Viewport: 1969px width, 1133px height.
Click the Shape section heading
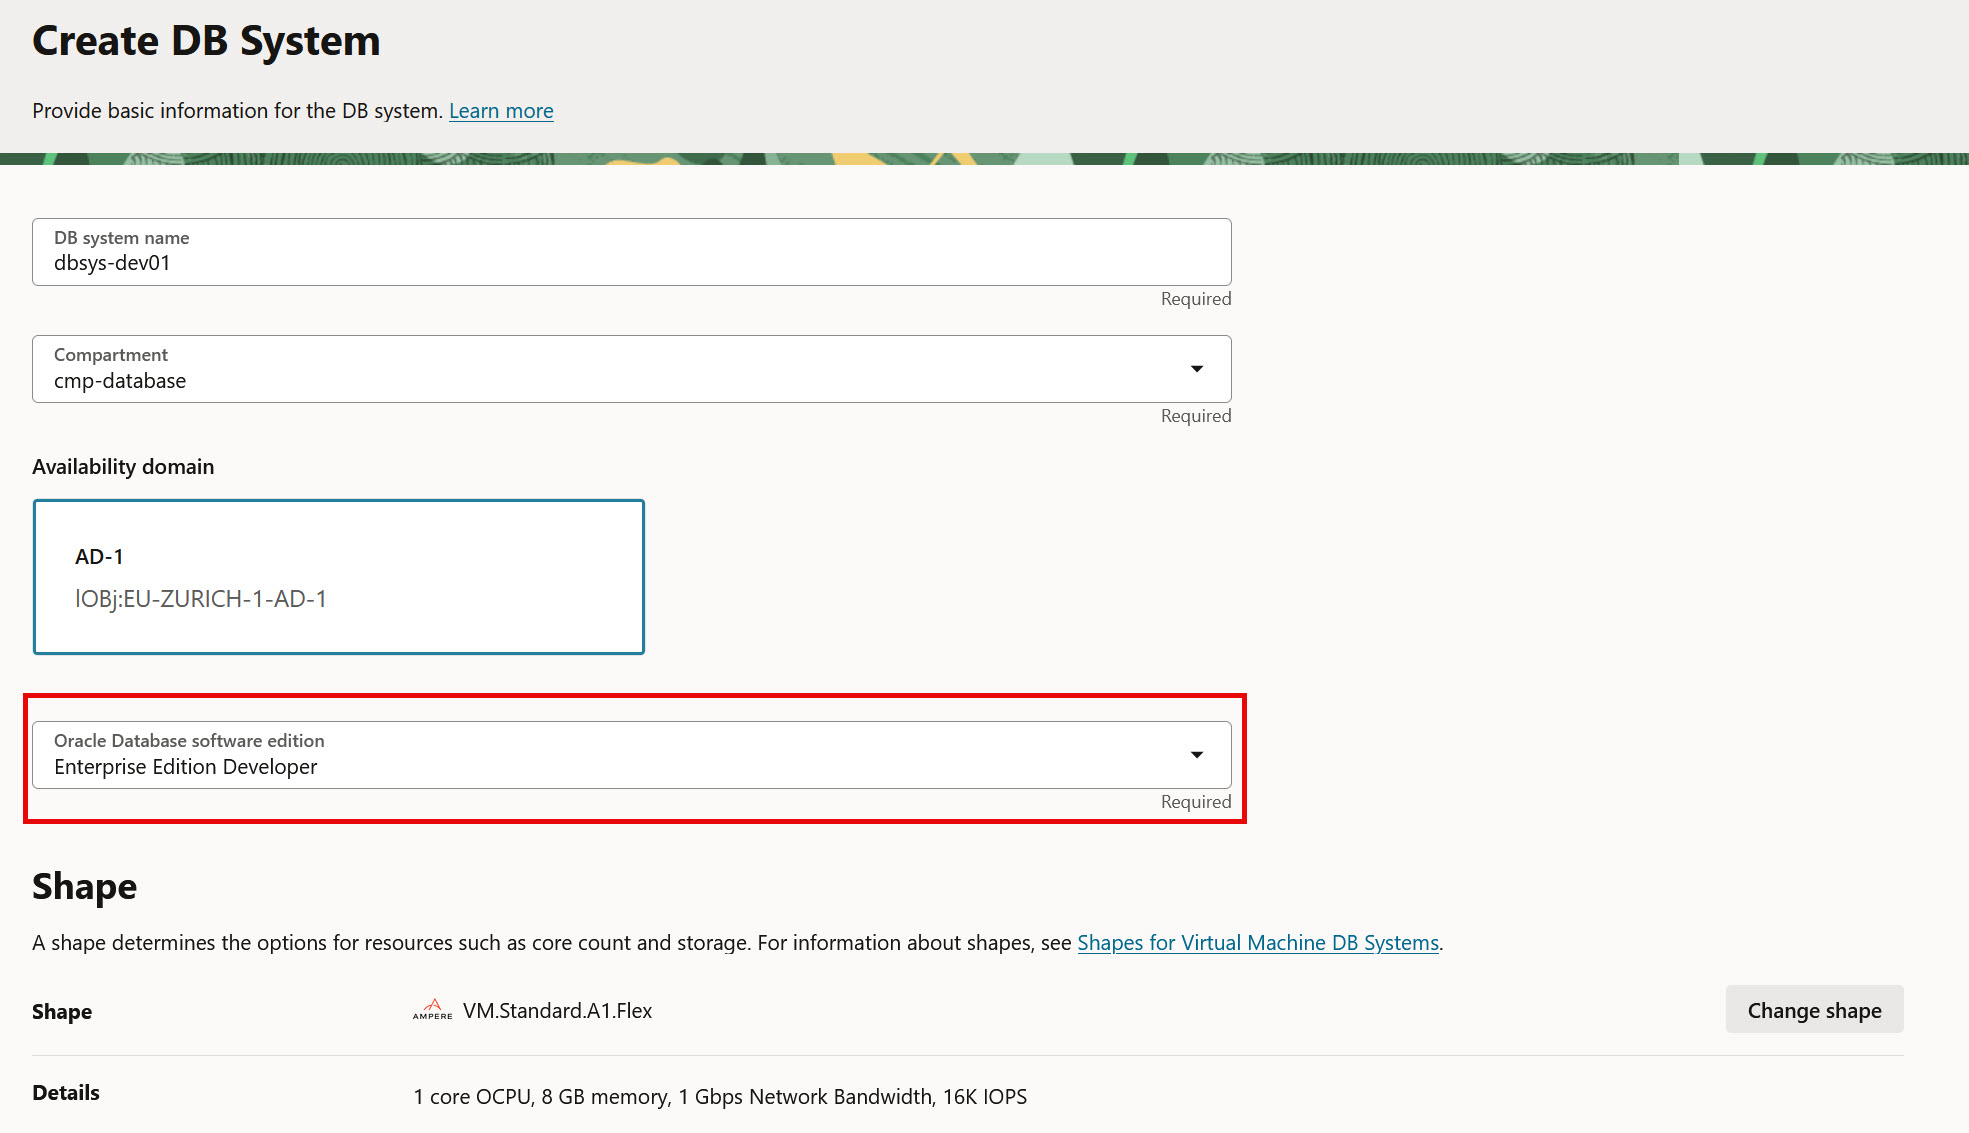point(84,886)
